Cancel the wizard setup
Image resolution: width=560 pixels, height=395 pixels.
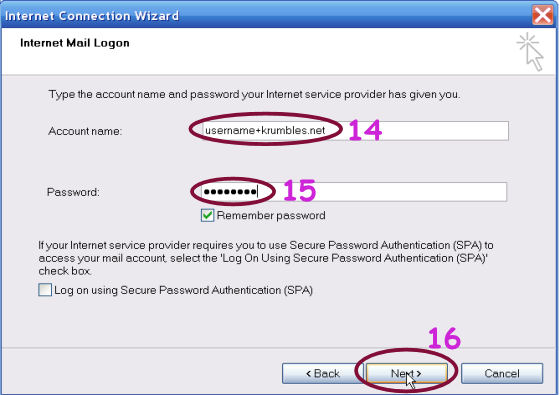coord(502,374)
